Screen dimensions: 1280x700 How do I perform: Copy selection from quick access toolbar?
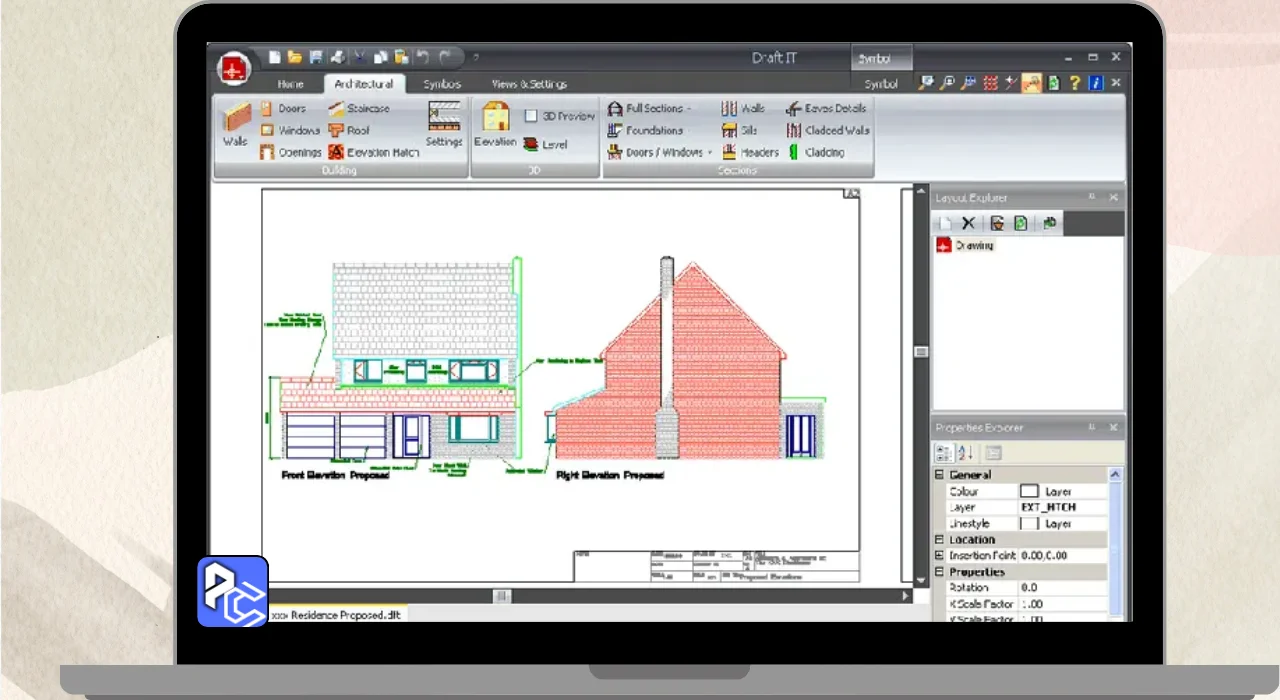coord(381,58)
